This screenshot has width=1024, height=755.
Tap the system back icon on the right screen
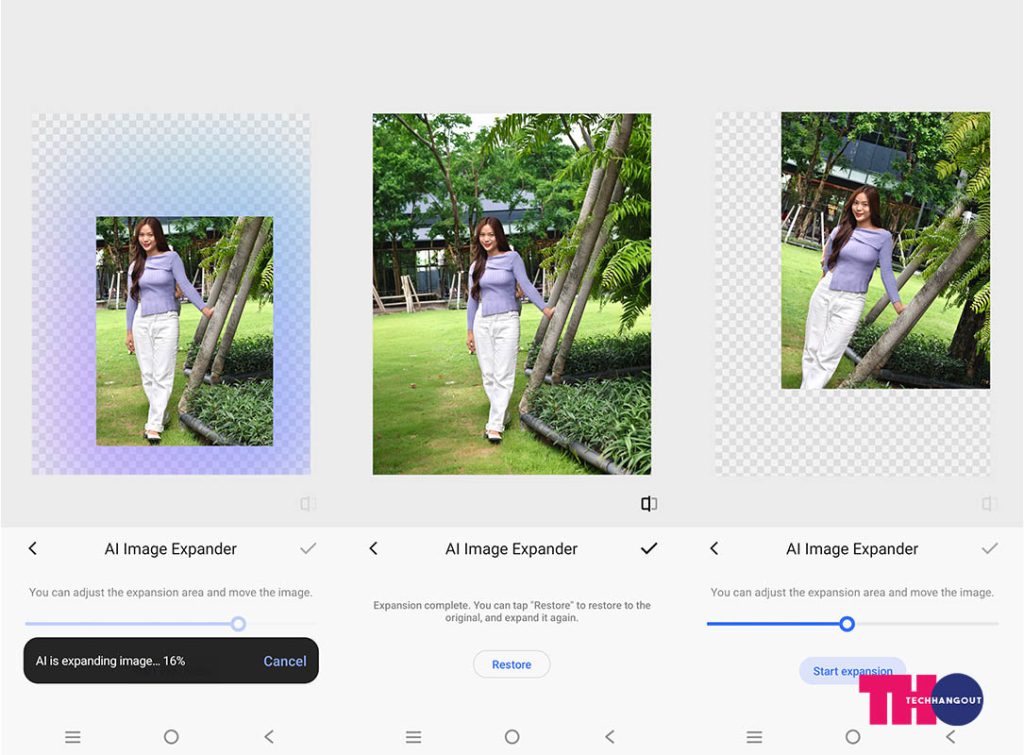point(951,737)
